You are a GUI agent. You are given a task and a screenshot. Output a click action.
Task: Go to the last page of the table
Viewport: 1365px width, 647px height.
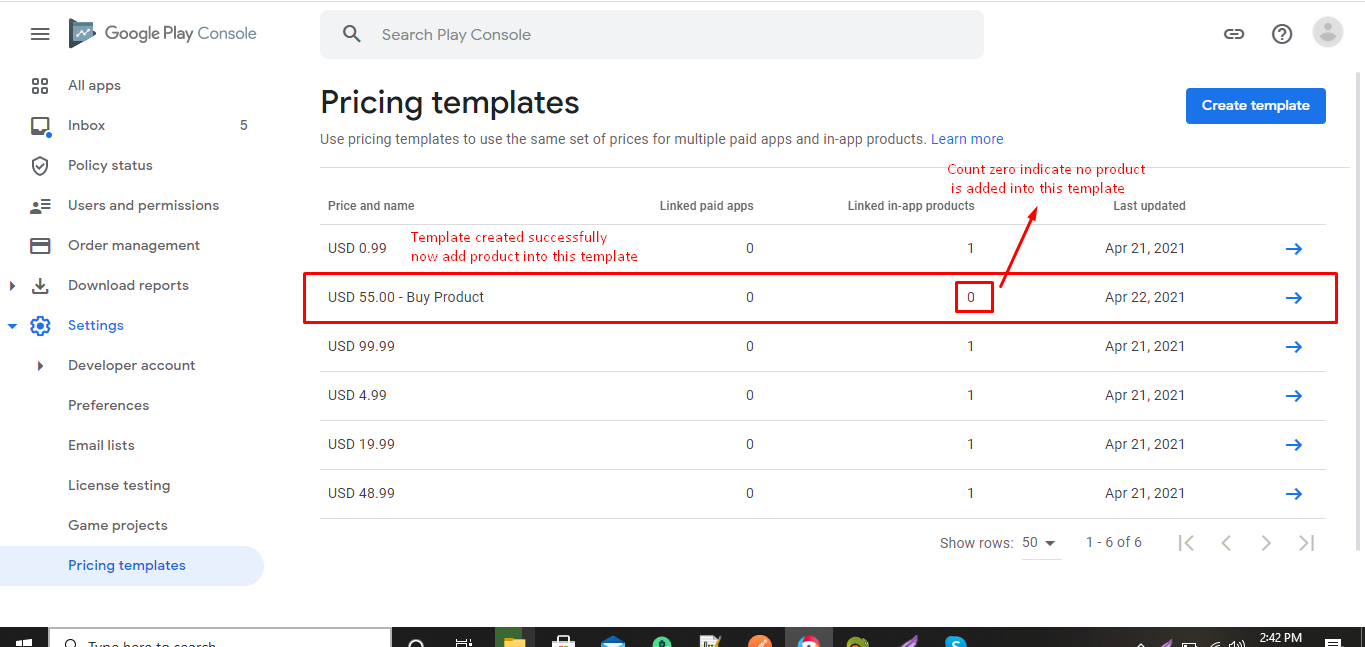click(1306, 543)
